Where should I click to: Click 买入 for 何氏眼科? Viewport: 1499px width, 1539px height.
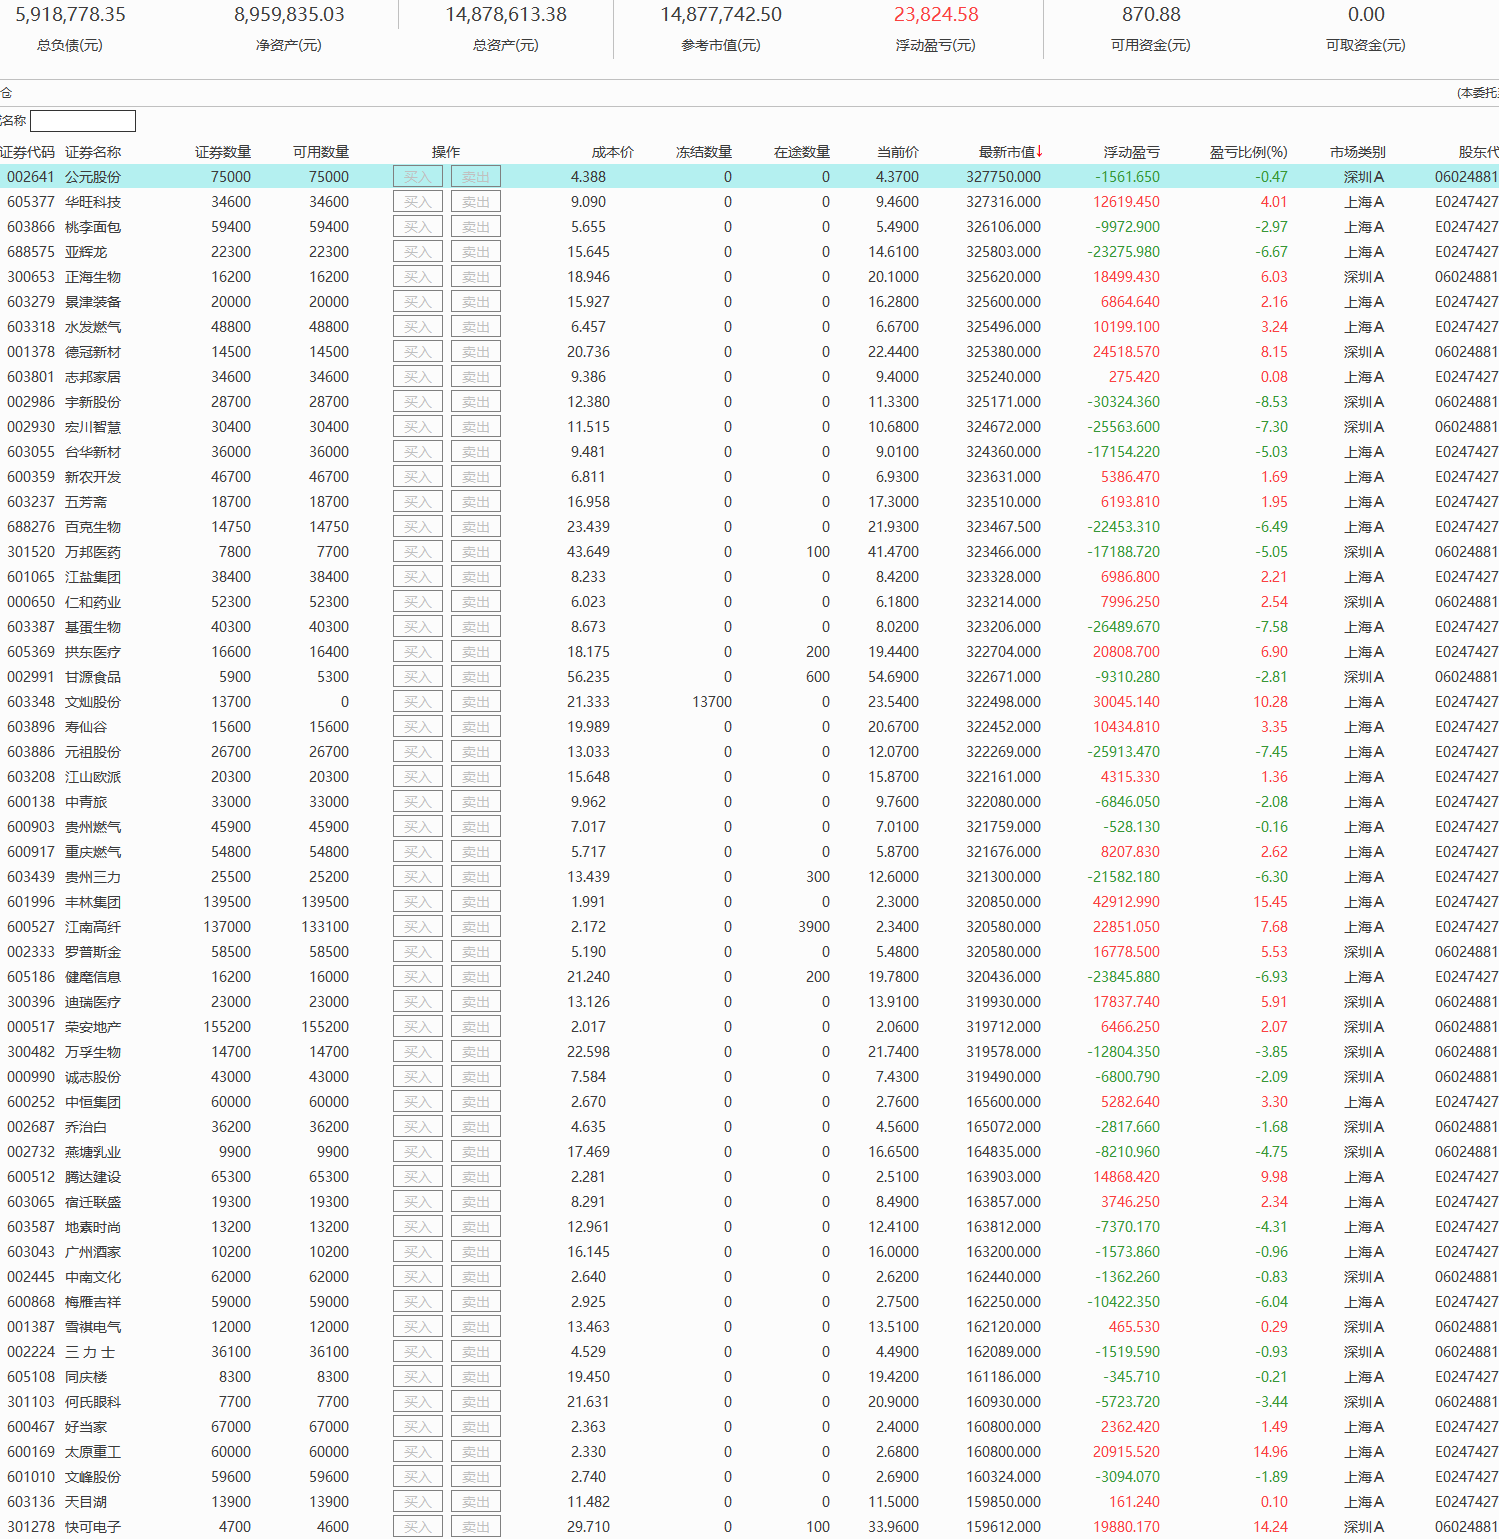[x=418, y=1402]
